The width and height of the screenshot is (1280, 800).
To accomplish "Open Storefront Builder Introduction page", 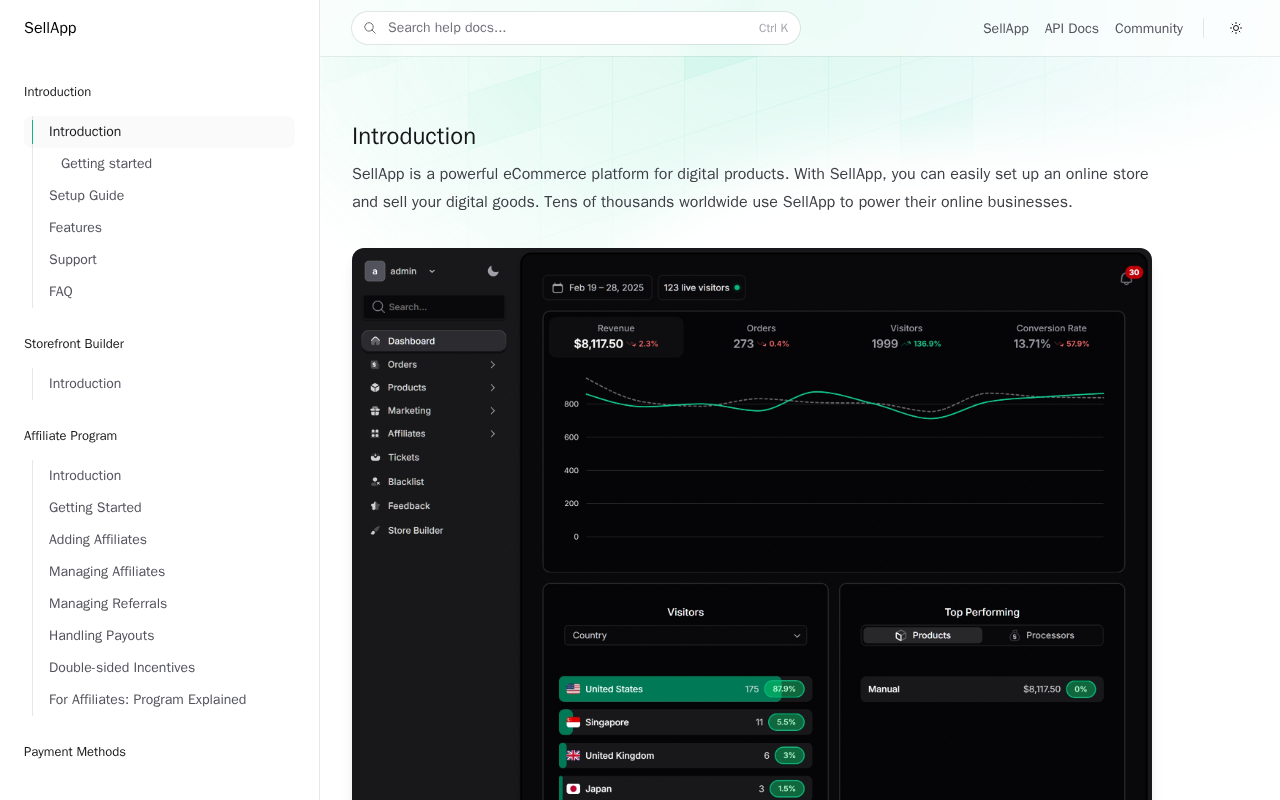I will [x=85, y=384].
